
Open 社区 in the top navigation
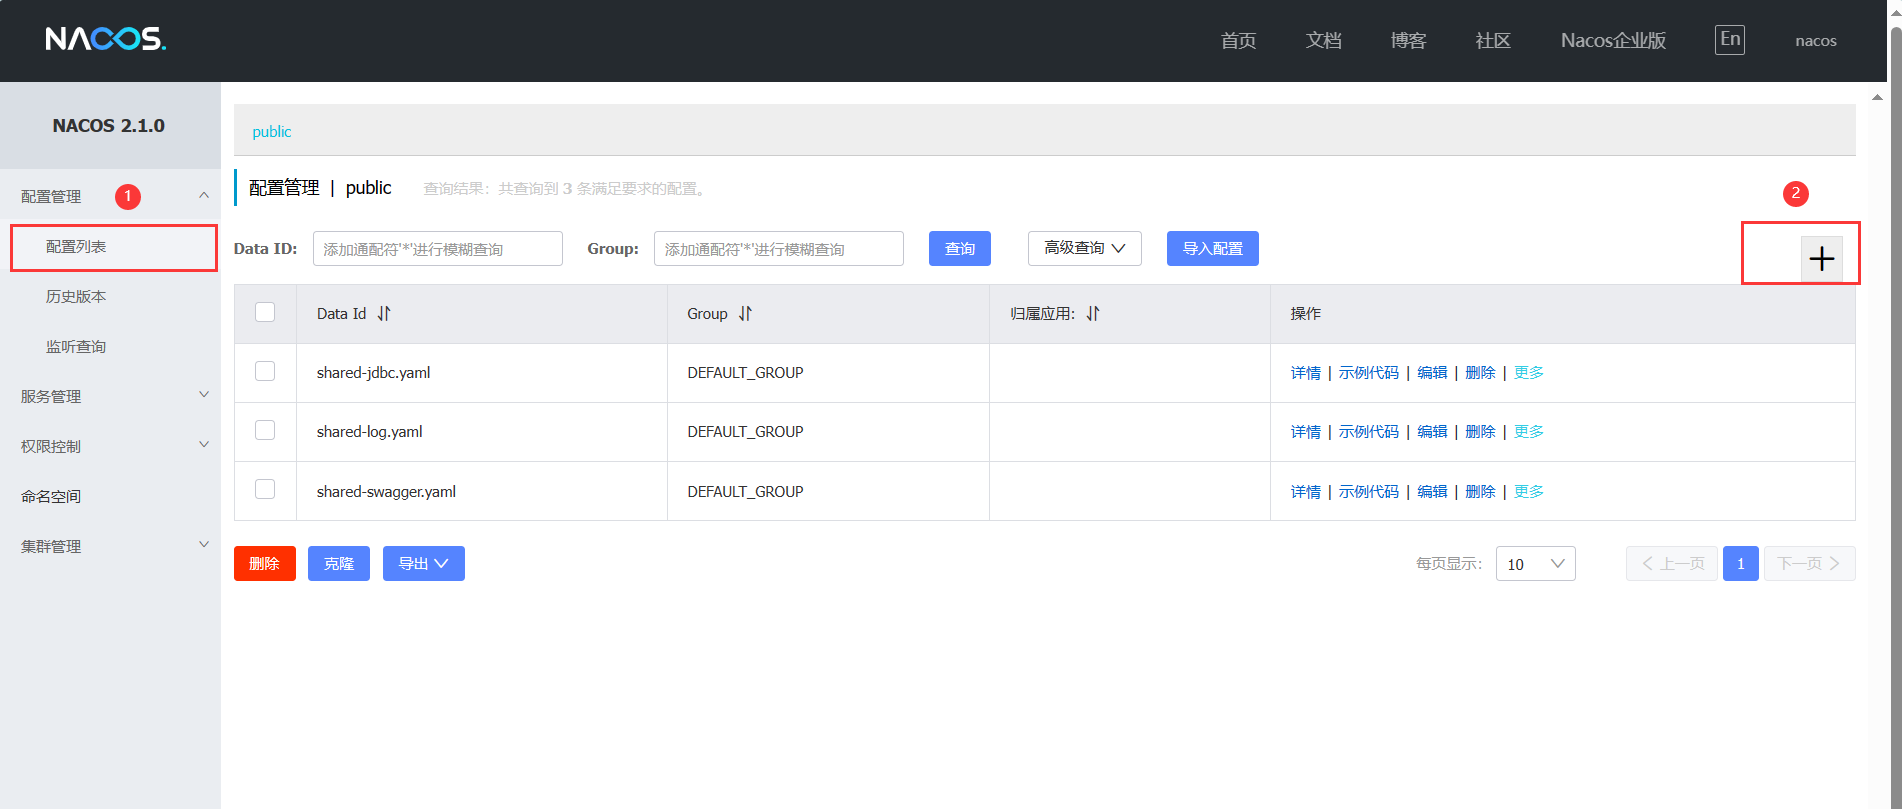pos(1493,41)
